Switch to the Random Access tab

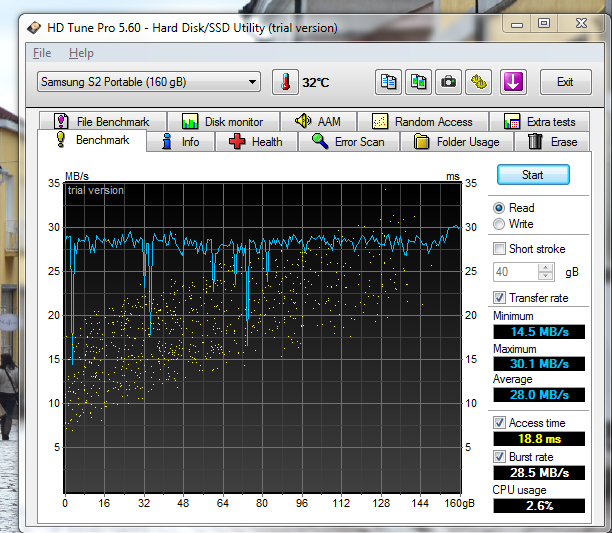tap(423, 122)
